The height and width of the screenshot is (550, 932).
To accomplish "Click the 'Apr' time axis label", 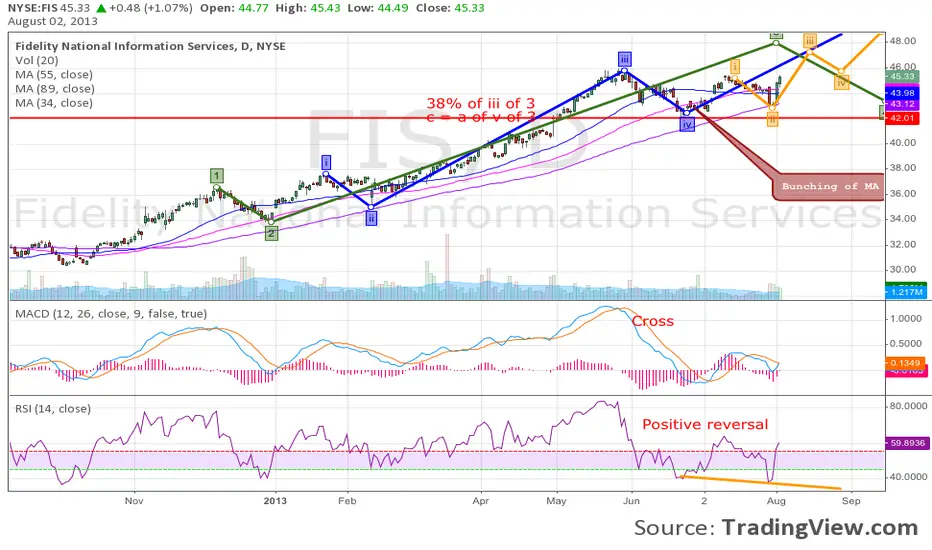I will coord(480,501).
